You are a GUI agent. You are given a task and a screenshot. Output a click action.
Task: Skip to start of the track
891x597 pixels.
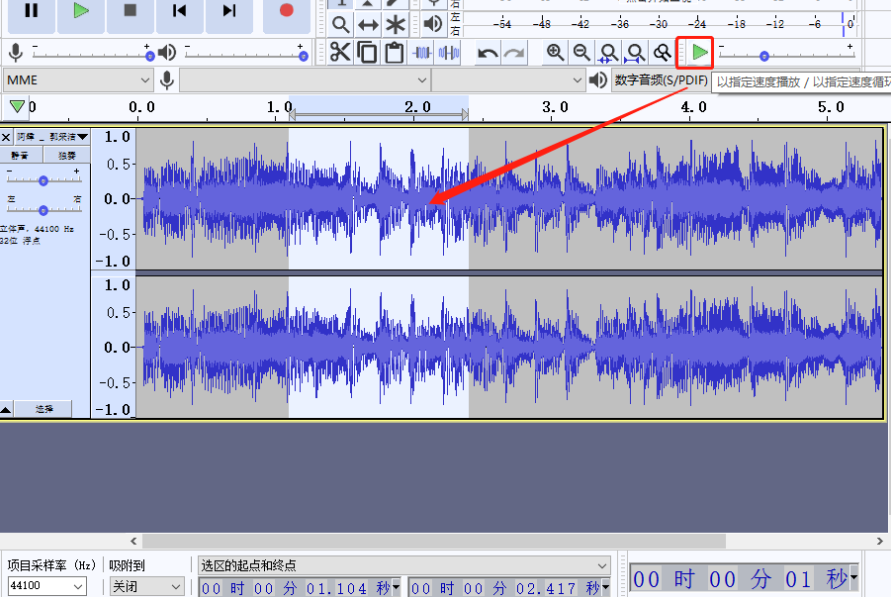pyautogui.click(x=180, y=12)
